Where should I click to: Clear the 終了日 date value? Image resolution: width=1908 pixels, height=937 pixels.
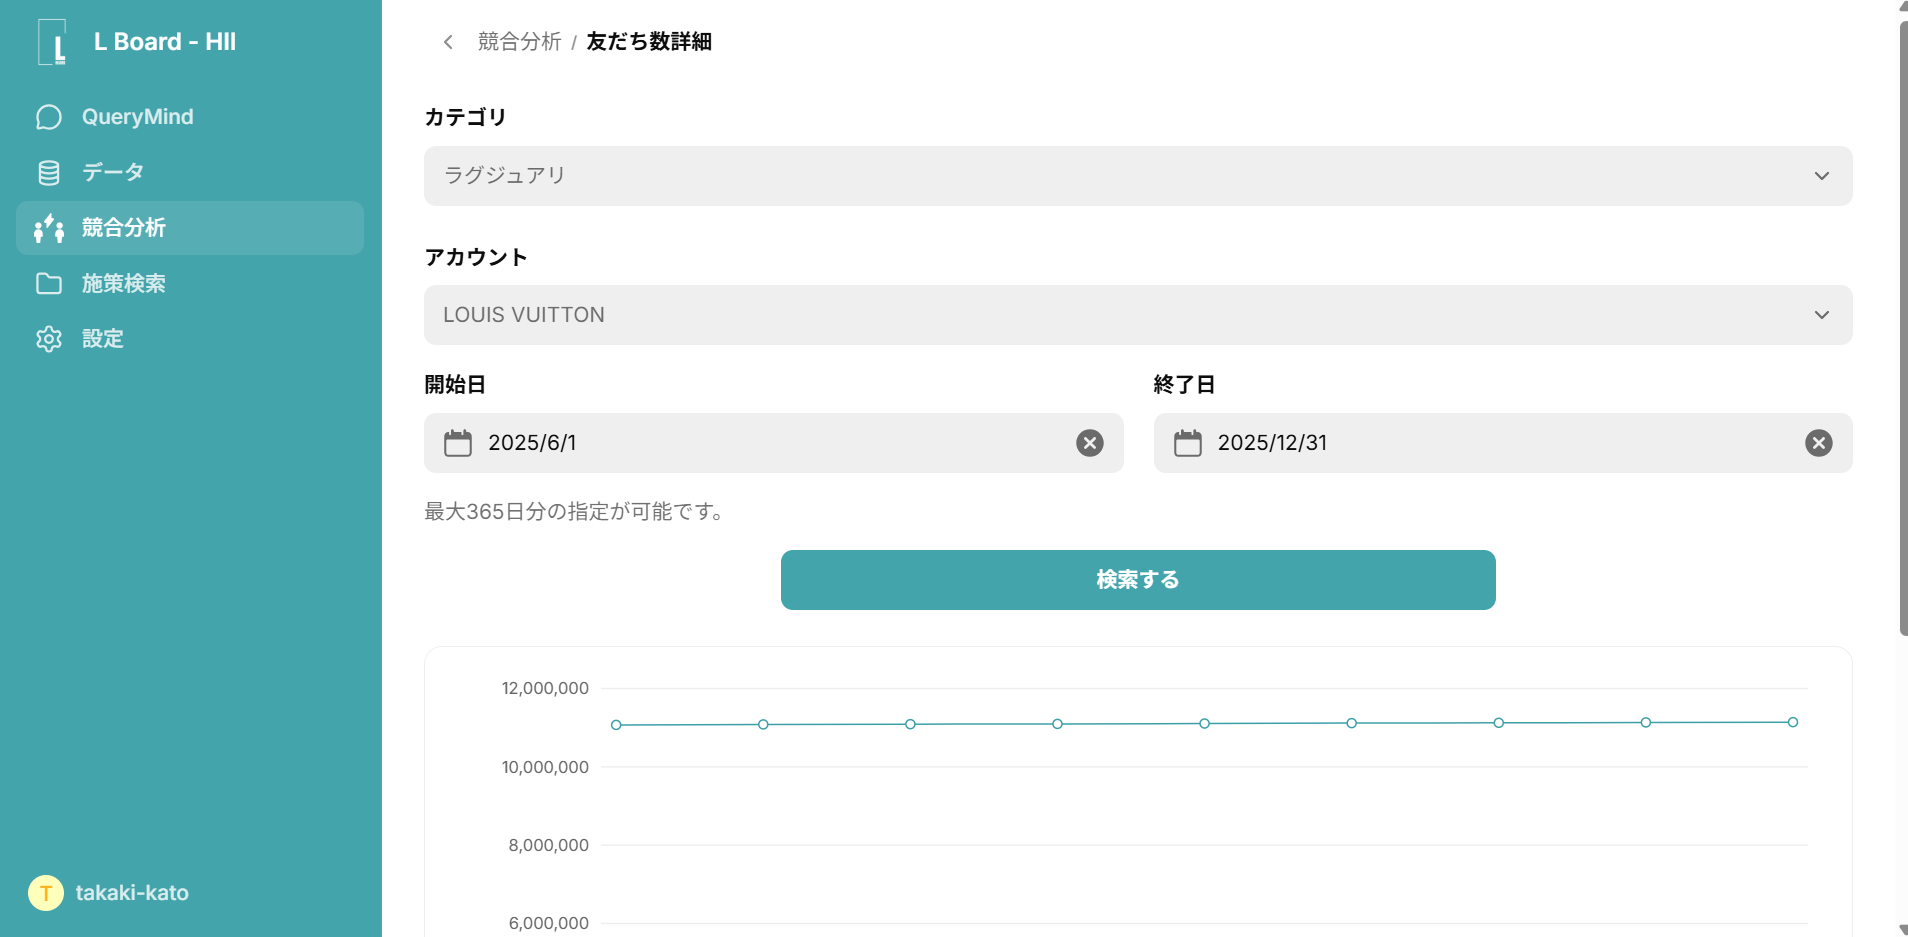[1818, 443]
